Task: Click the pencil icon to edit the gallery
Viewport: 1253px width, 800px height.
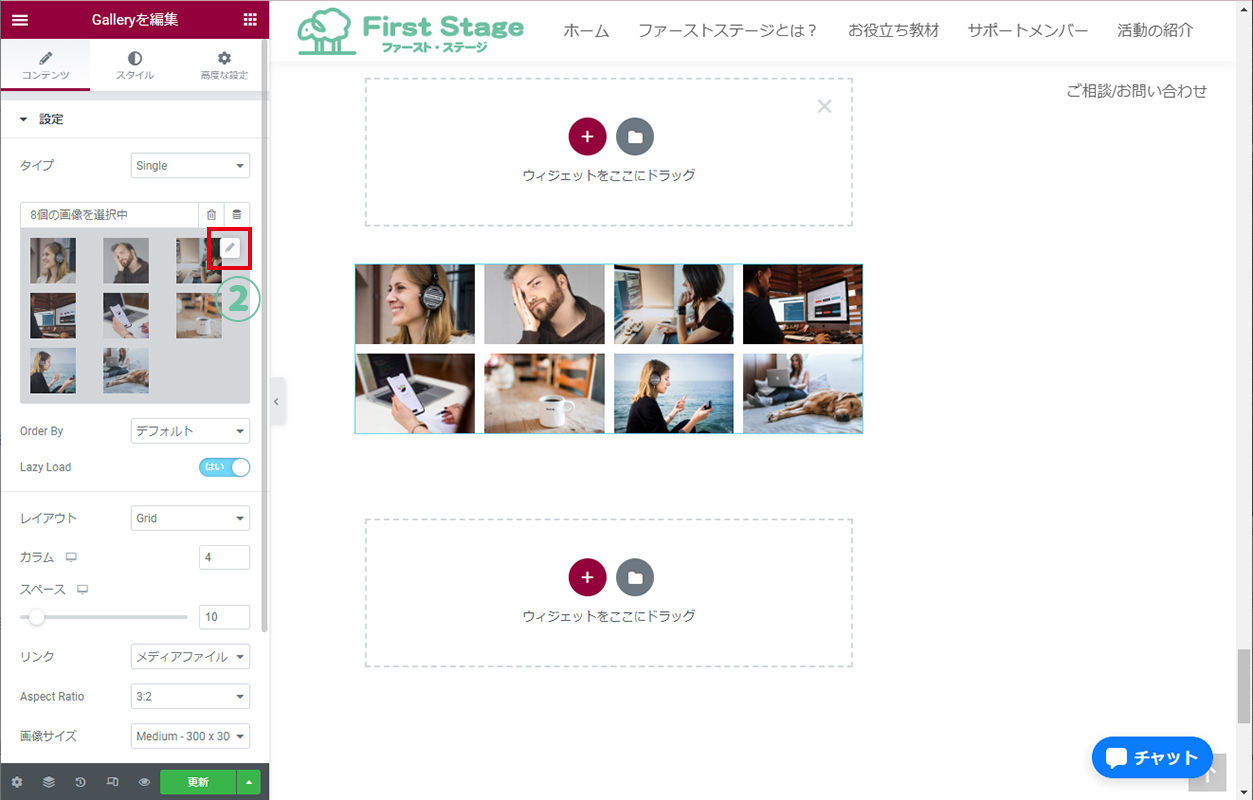Action: (230, 248)
